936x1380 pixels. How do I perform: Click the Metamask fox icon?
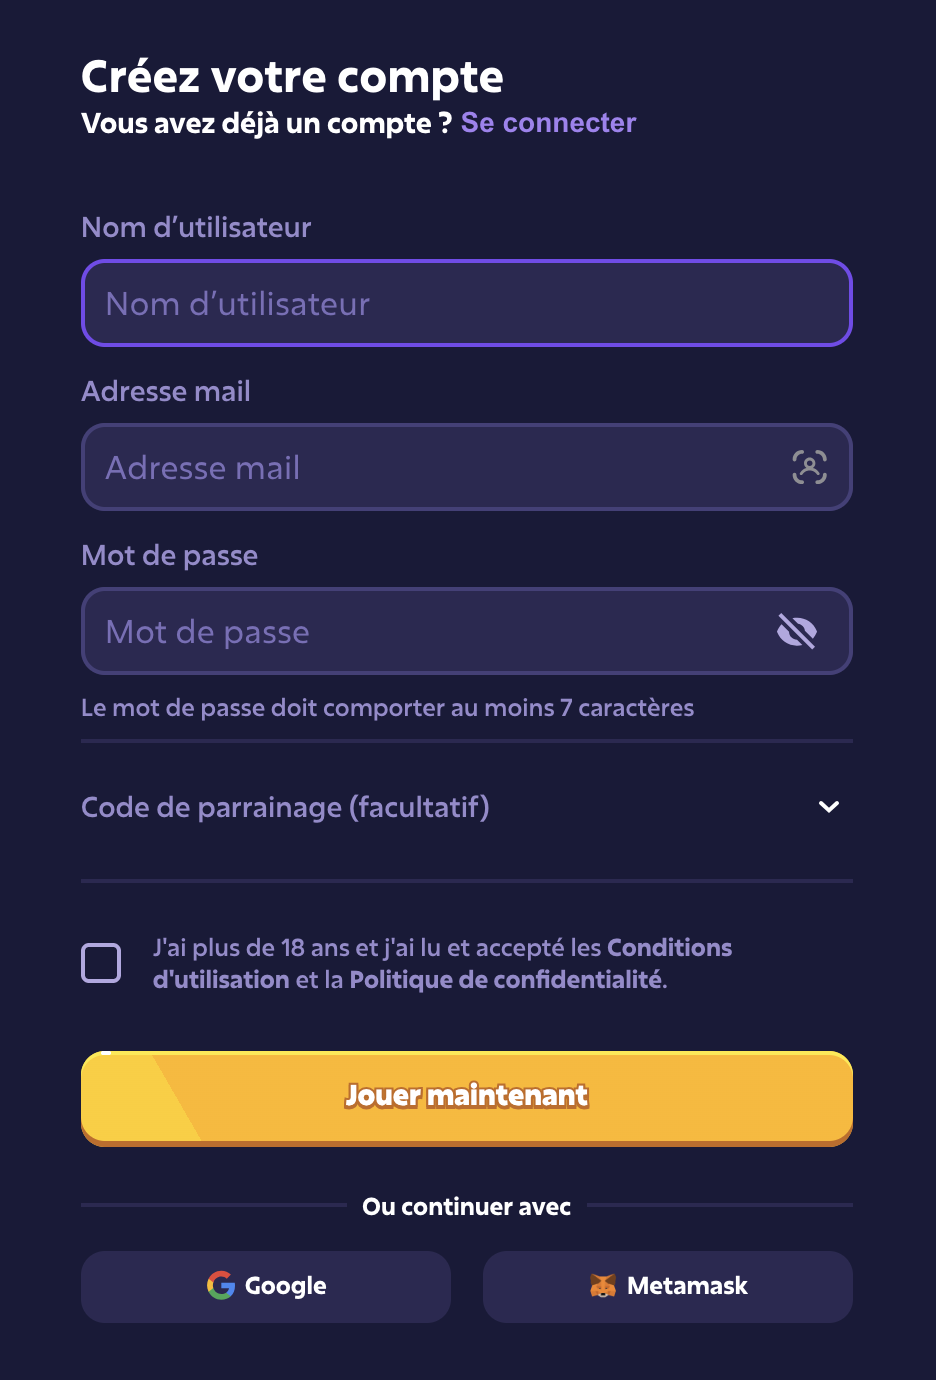coord(603,1286)
